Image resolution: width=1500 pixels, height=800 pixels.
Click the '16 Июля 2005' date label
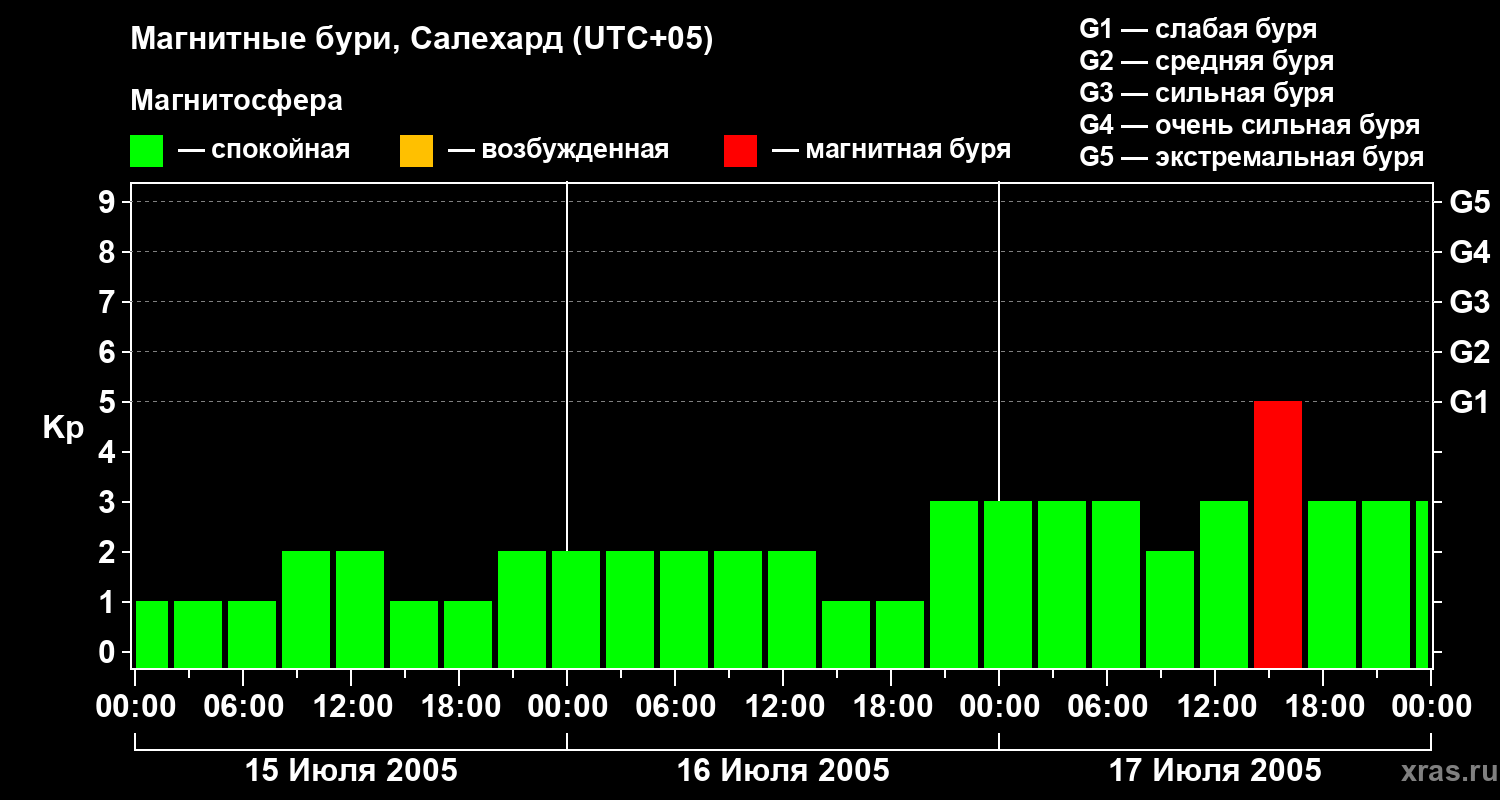pos(783,771)
